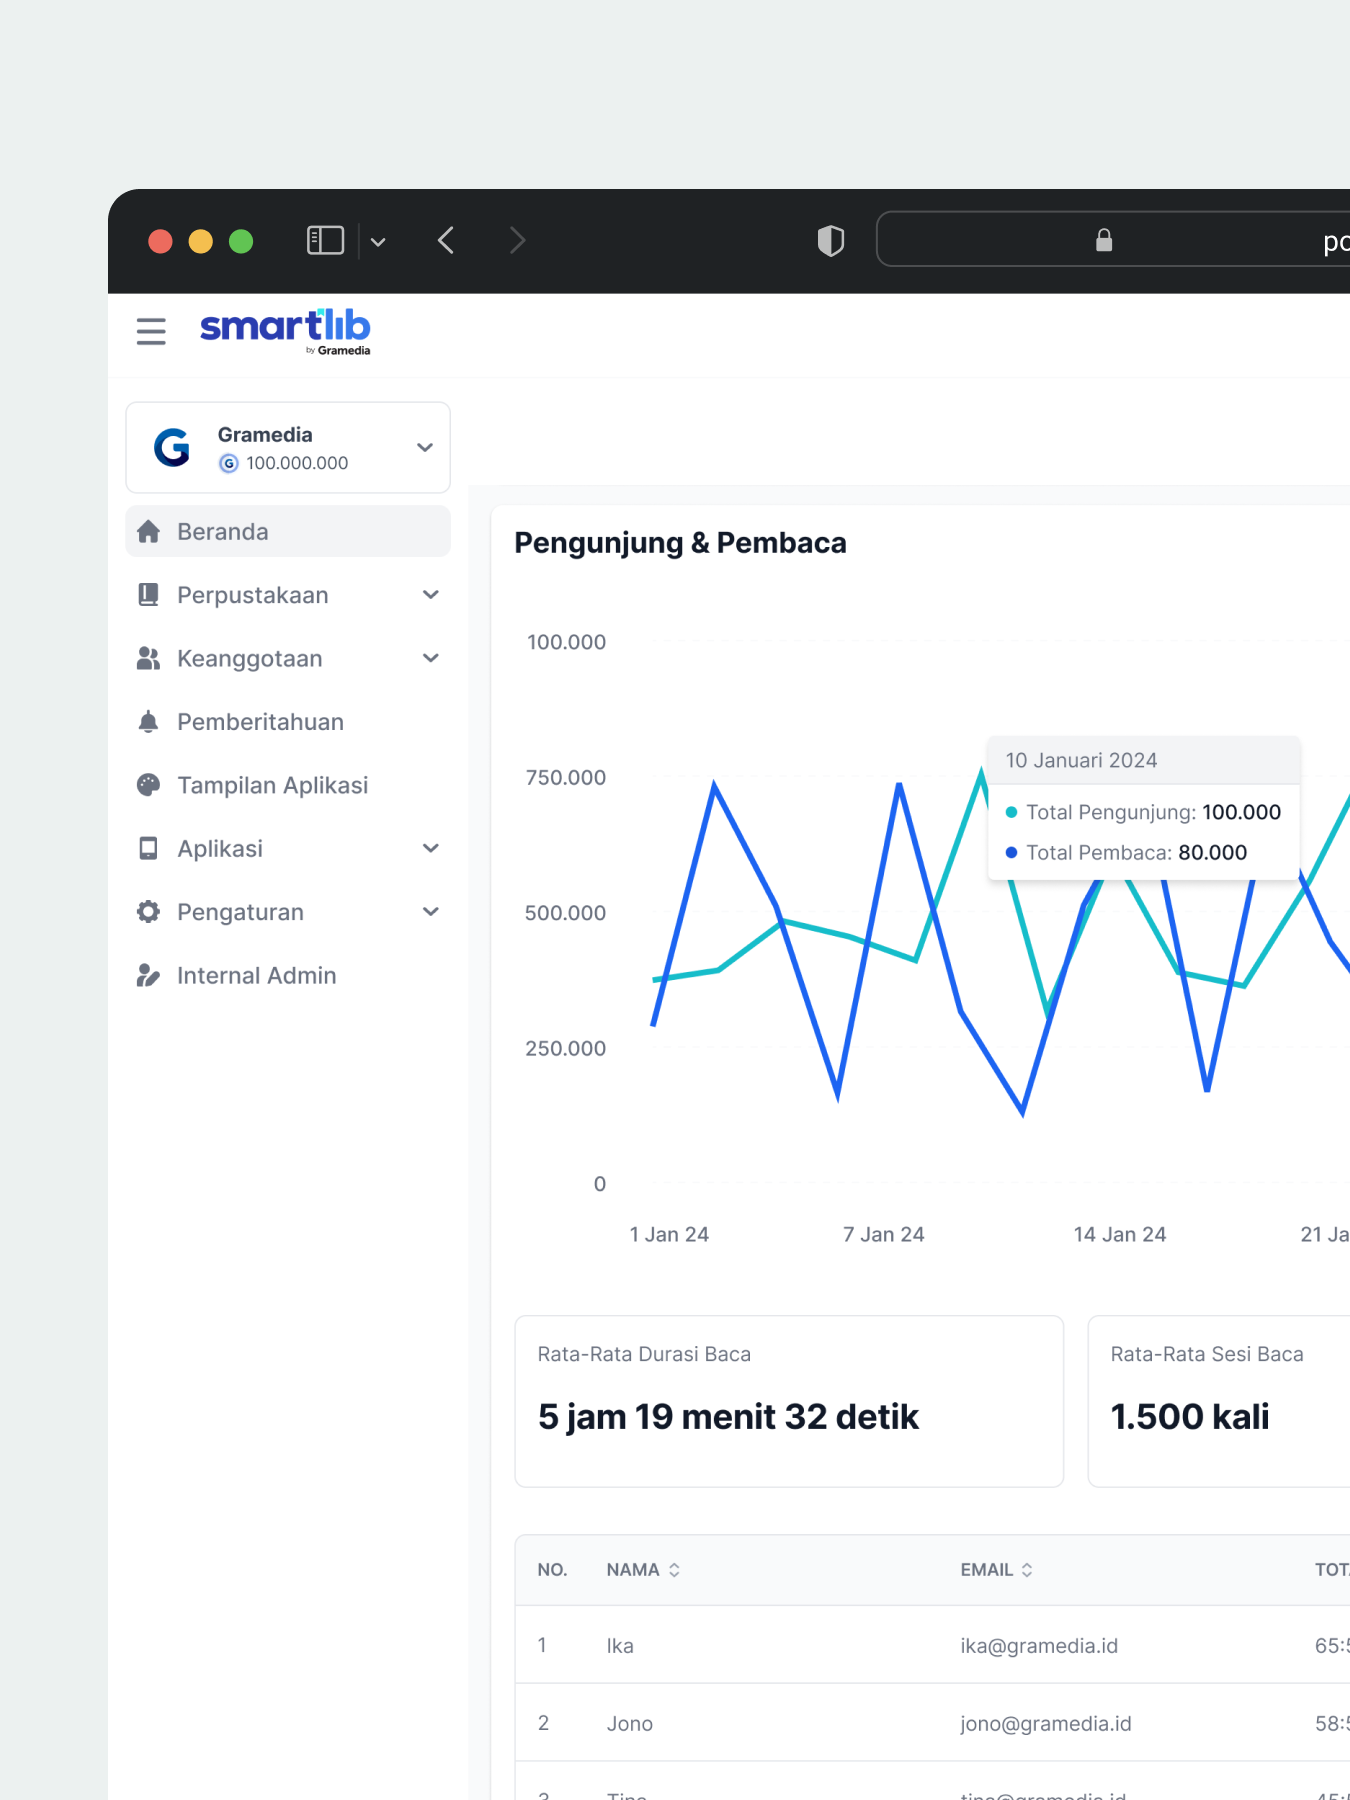Click the book icon beside Perpustakaan
This screenshot has width=1350, height=1800.
149,595
